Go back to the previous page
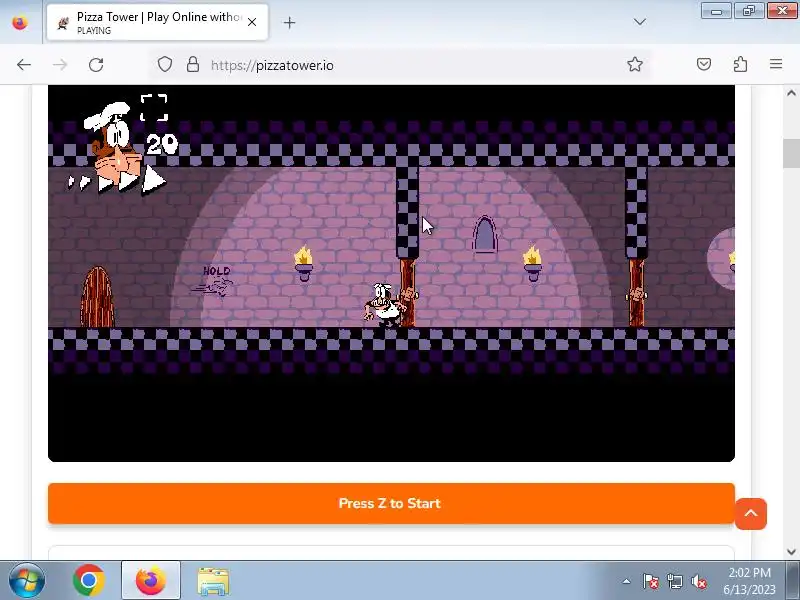 tap(23, 65)
